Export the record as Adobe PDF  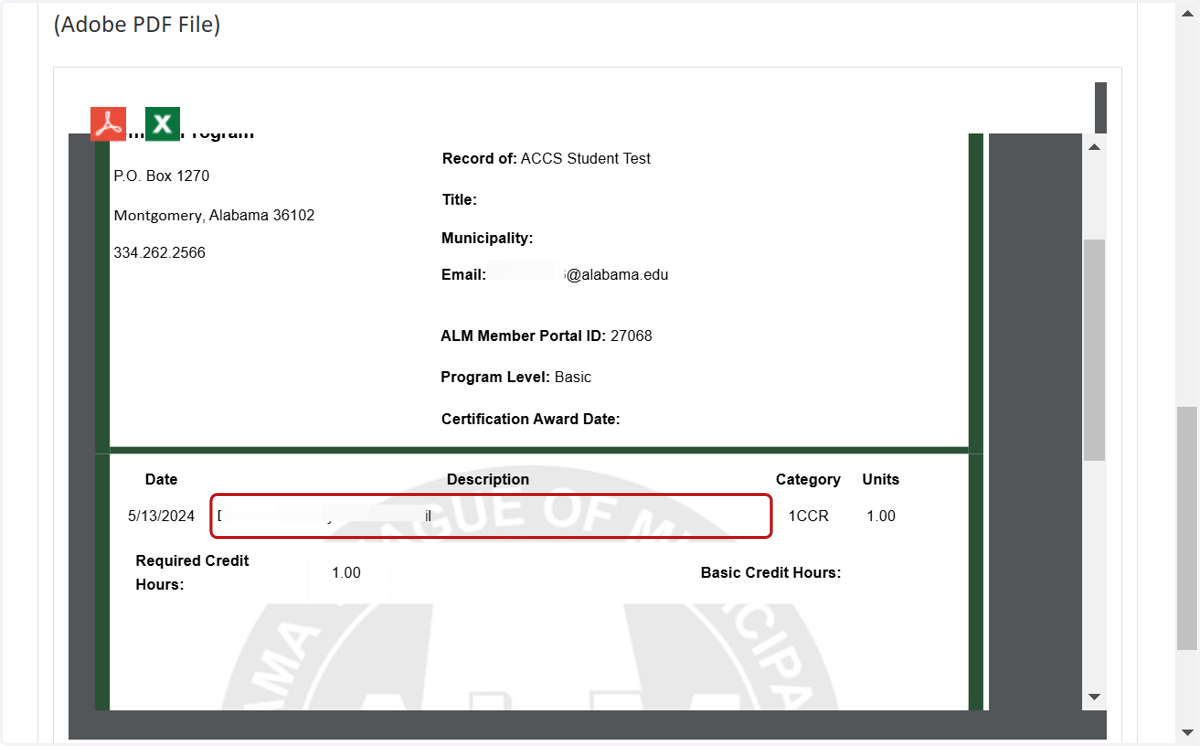click(x=109, y=124)
